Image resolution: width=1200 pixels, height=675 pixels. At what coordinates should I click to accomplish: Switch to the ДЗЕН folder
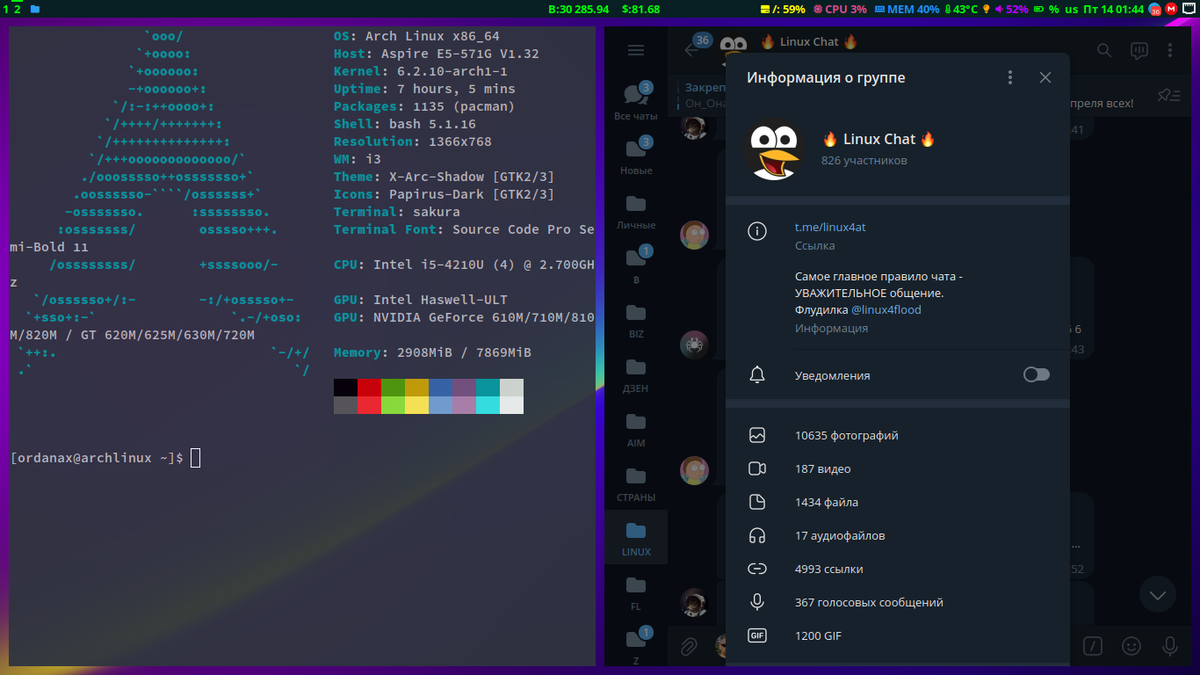coord(636,374)
